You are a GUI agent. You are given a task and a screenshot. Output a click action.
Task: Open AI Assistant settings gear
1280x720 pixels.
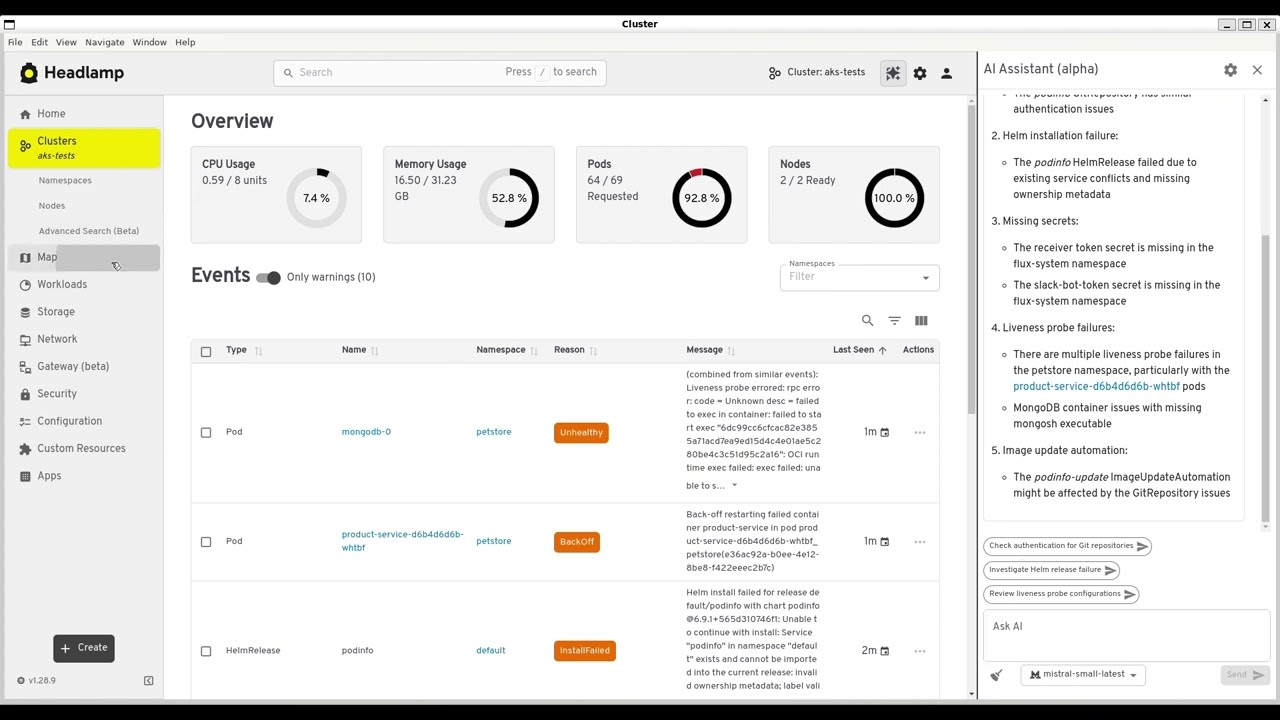point(1230,70)
